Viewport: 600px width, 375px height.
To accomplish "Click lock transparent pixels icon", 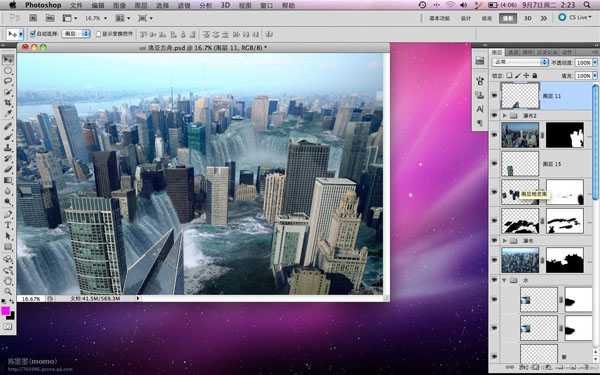I will (509, 76).
